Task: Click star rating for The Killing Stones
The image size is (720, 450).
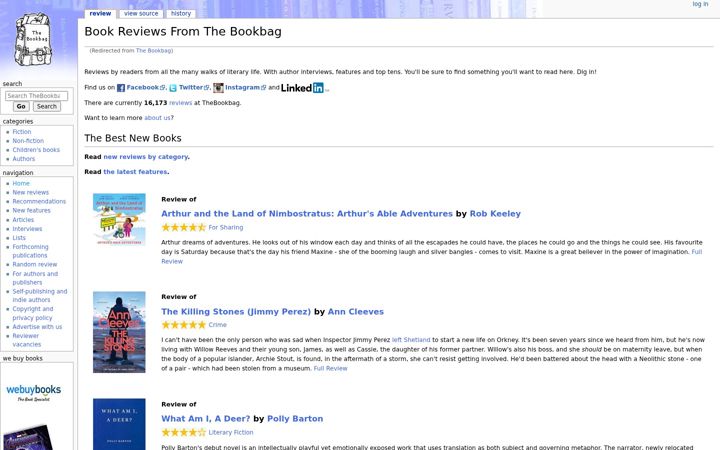Action: click(183, 325)
